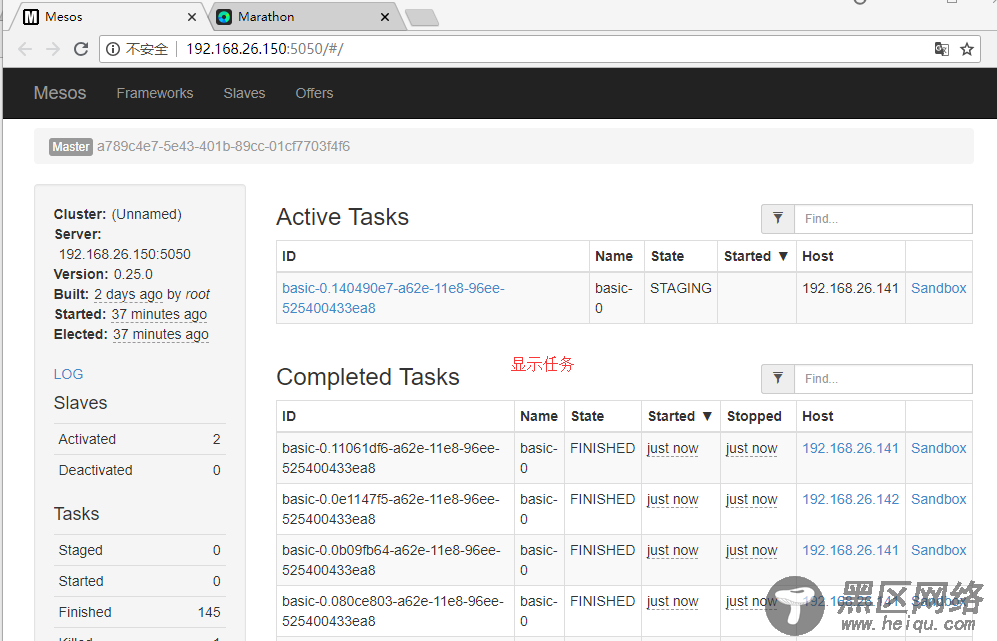
Task: Click the Started tasks row in sidebar
Action: pyautogui.click(x=139, y=581)
